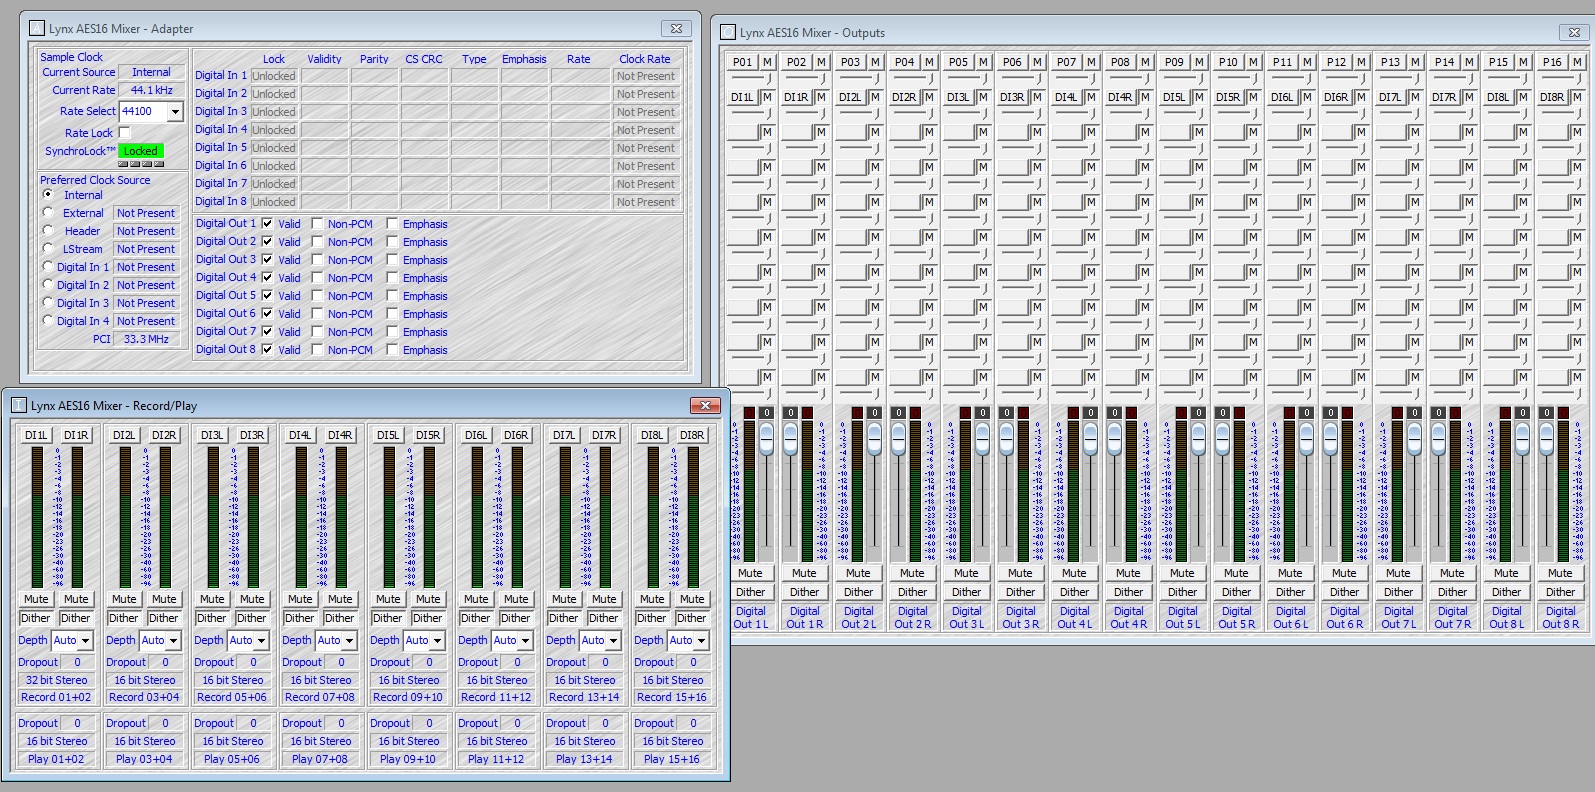Click the Adapter window title icon
Image resolution: width=1595 pixels, height=792 pixels.
pyautogui.click(x=37, y=29)
